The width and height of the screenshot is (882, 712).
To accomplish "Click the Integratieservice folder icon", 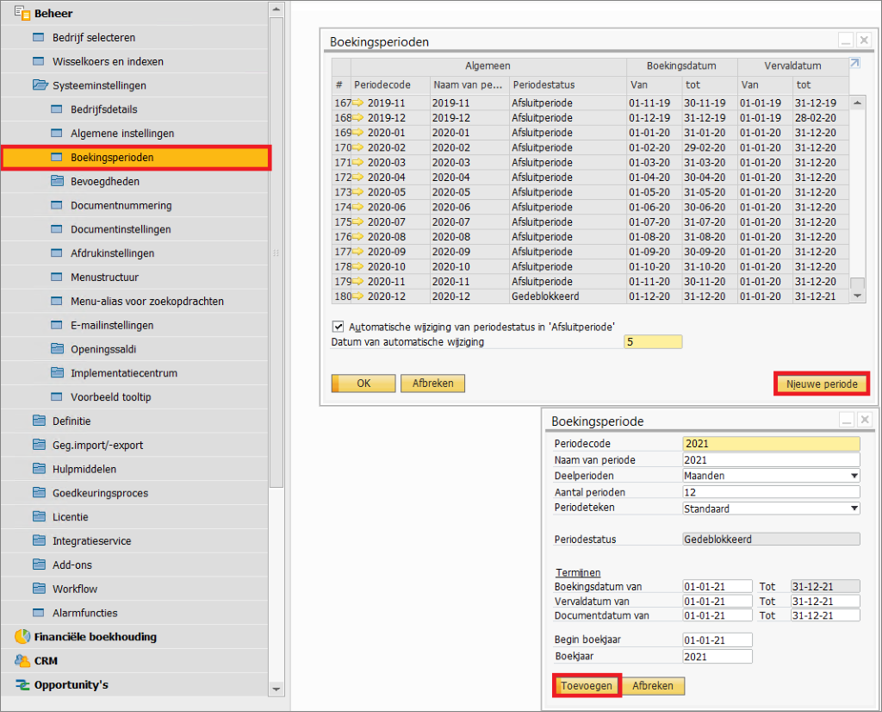I will click(39, 540).
